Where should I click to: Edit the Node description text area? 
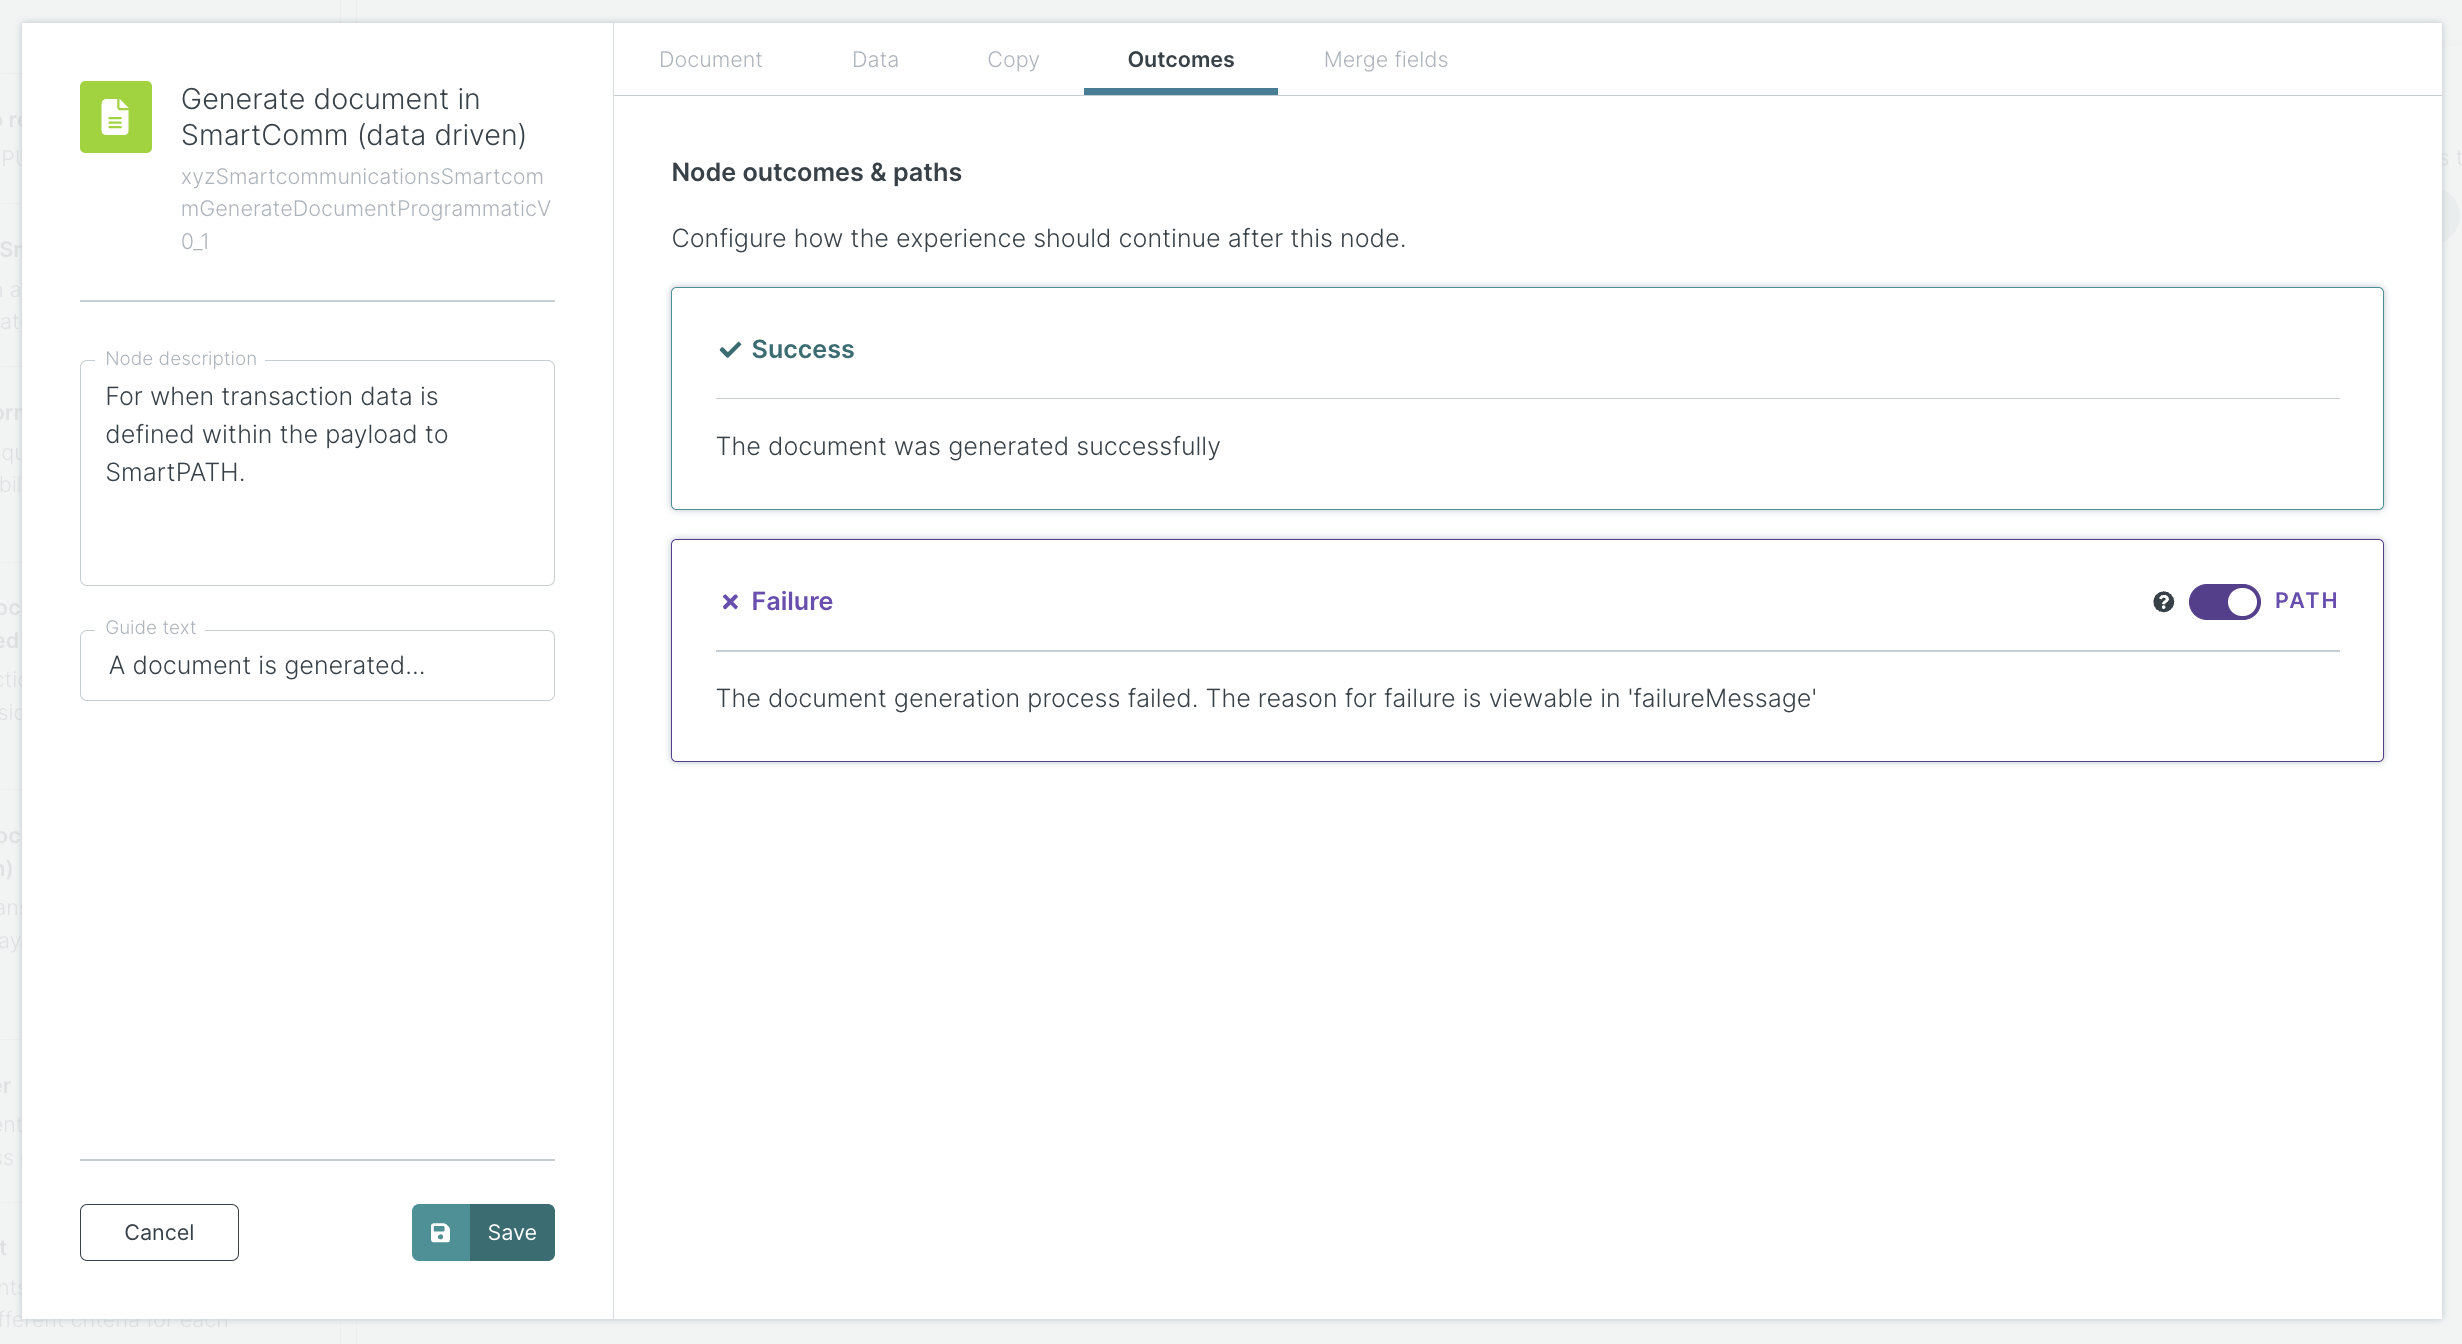coord(317,472)
